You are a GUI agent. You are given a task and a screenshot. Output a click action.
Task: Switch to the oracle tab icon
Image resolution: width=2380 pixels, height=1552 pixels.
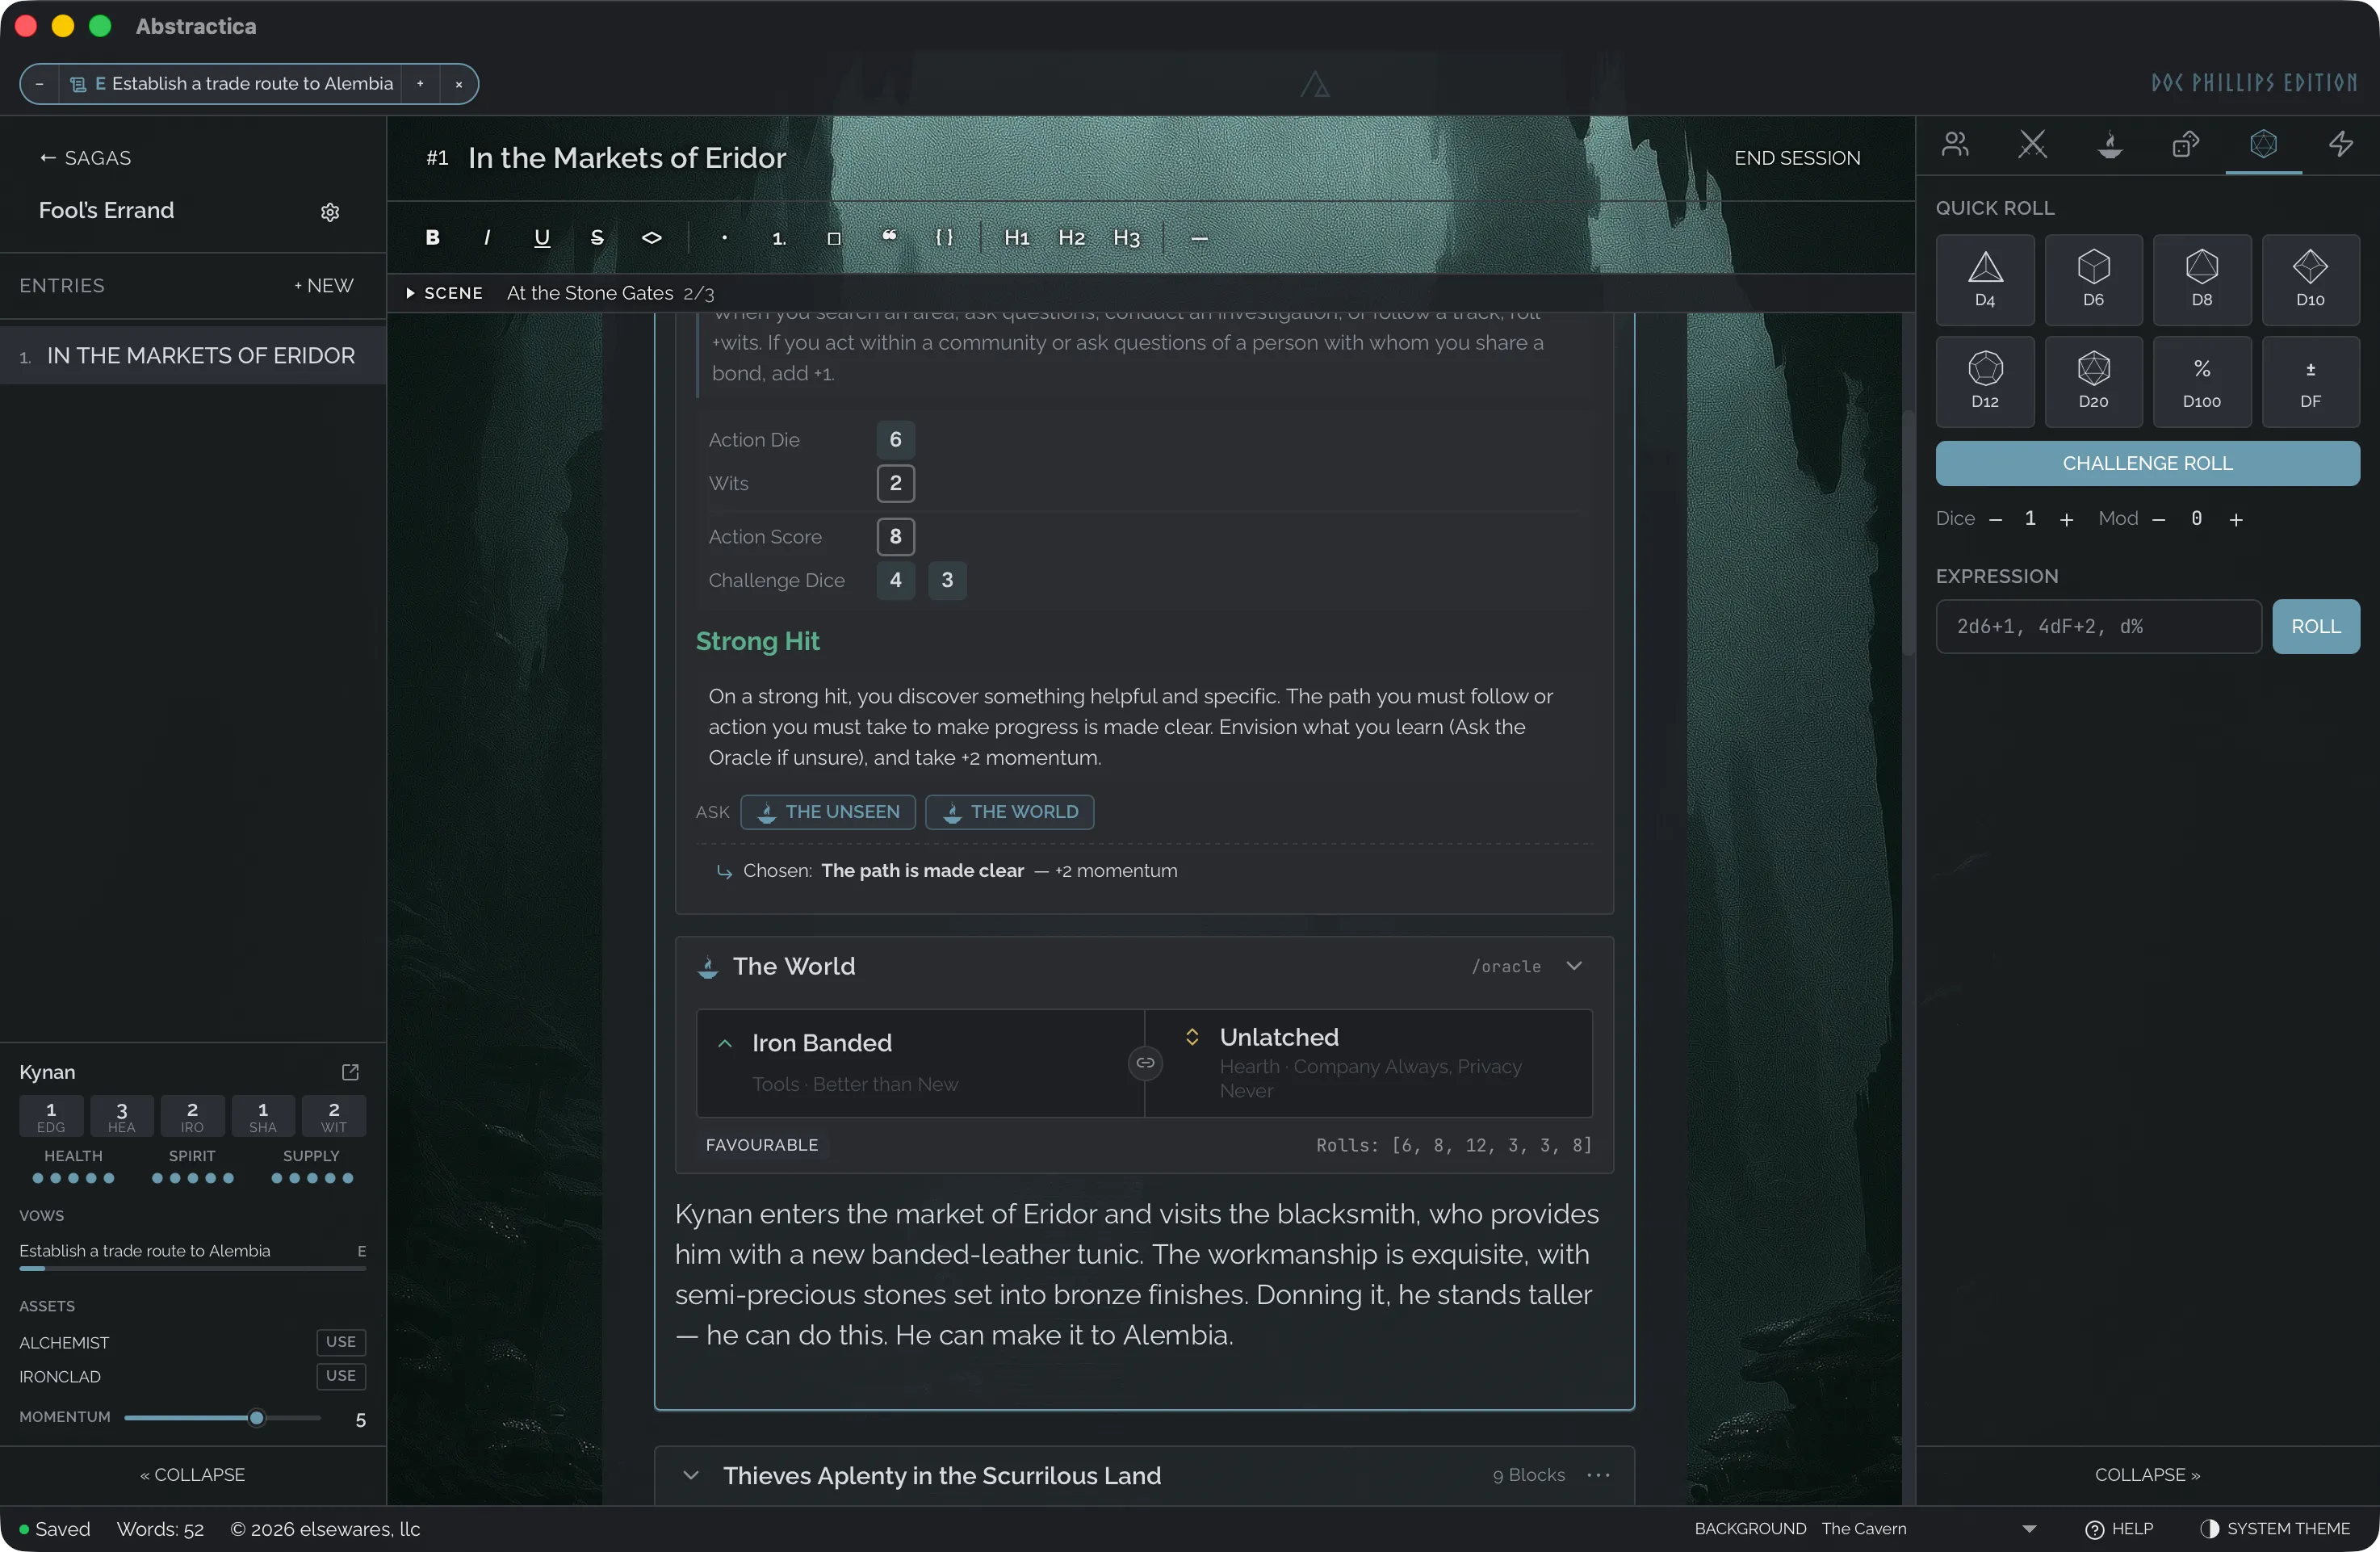pyautogui.click(x=2109, y=144)
